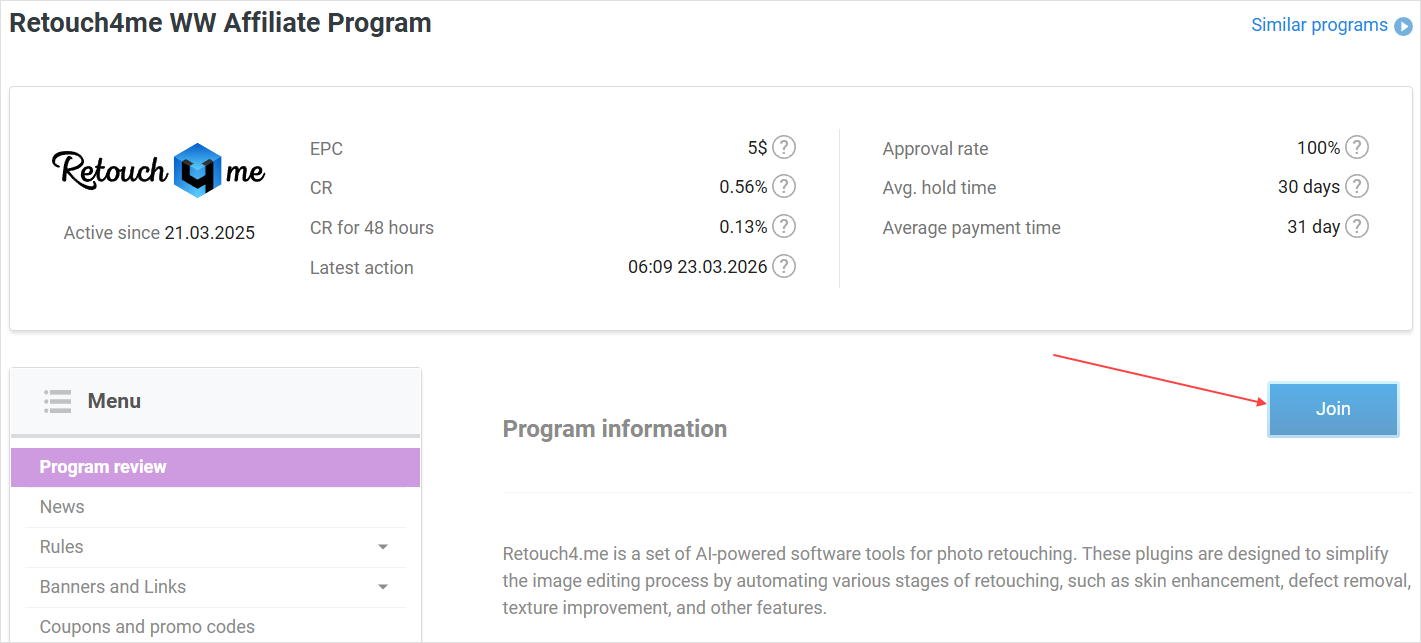Show Approval rate help tooltip icon
This screenshot has height=643, width=1421.
[1356, 148]
